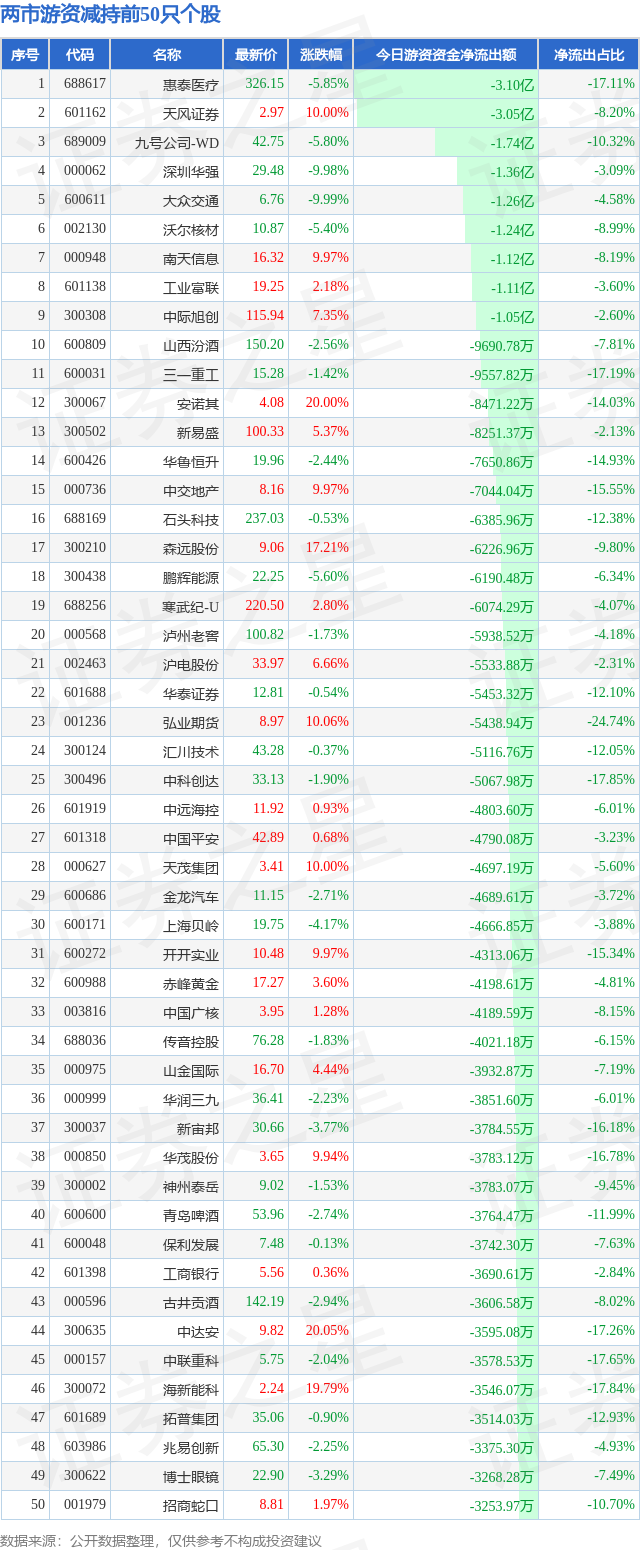The width and height of the screenshot is (640, 1550).
Task: Click price 142.19 for 古井贡酒
Action: click(x=265, y=1302)
